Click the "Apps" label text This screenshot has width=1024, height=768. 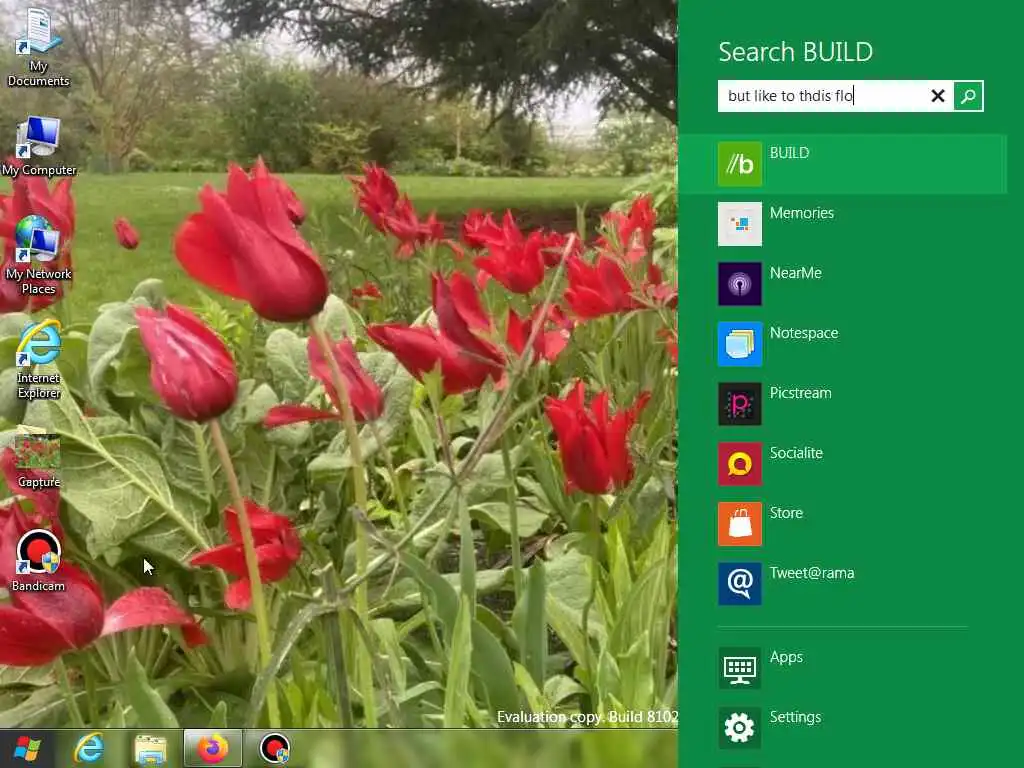pos(786,658)
